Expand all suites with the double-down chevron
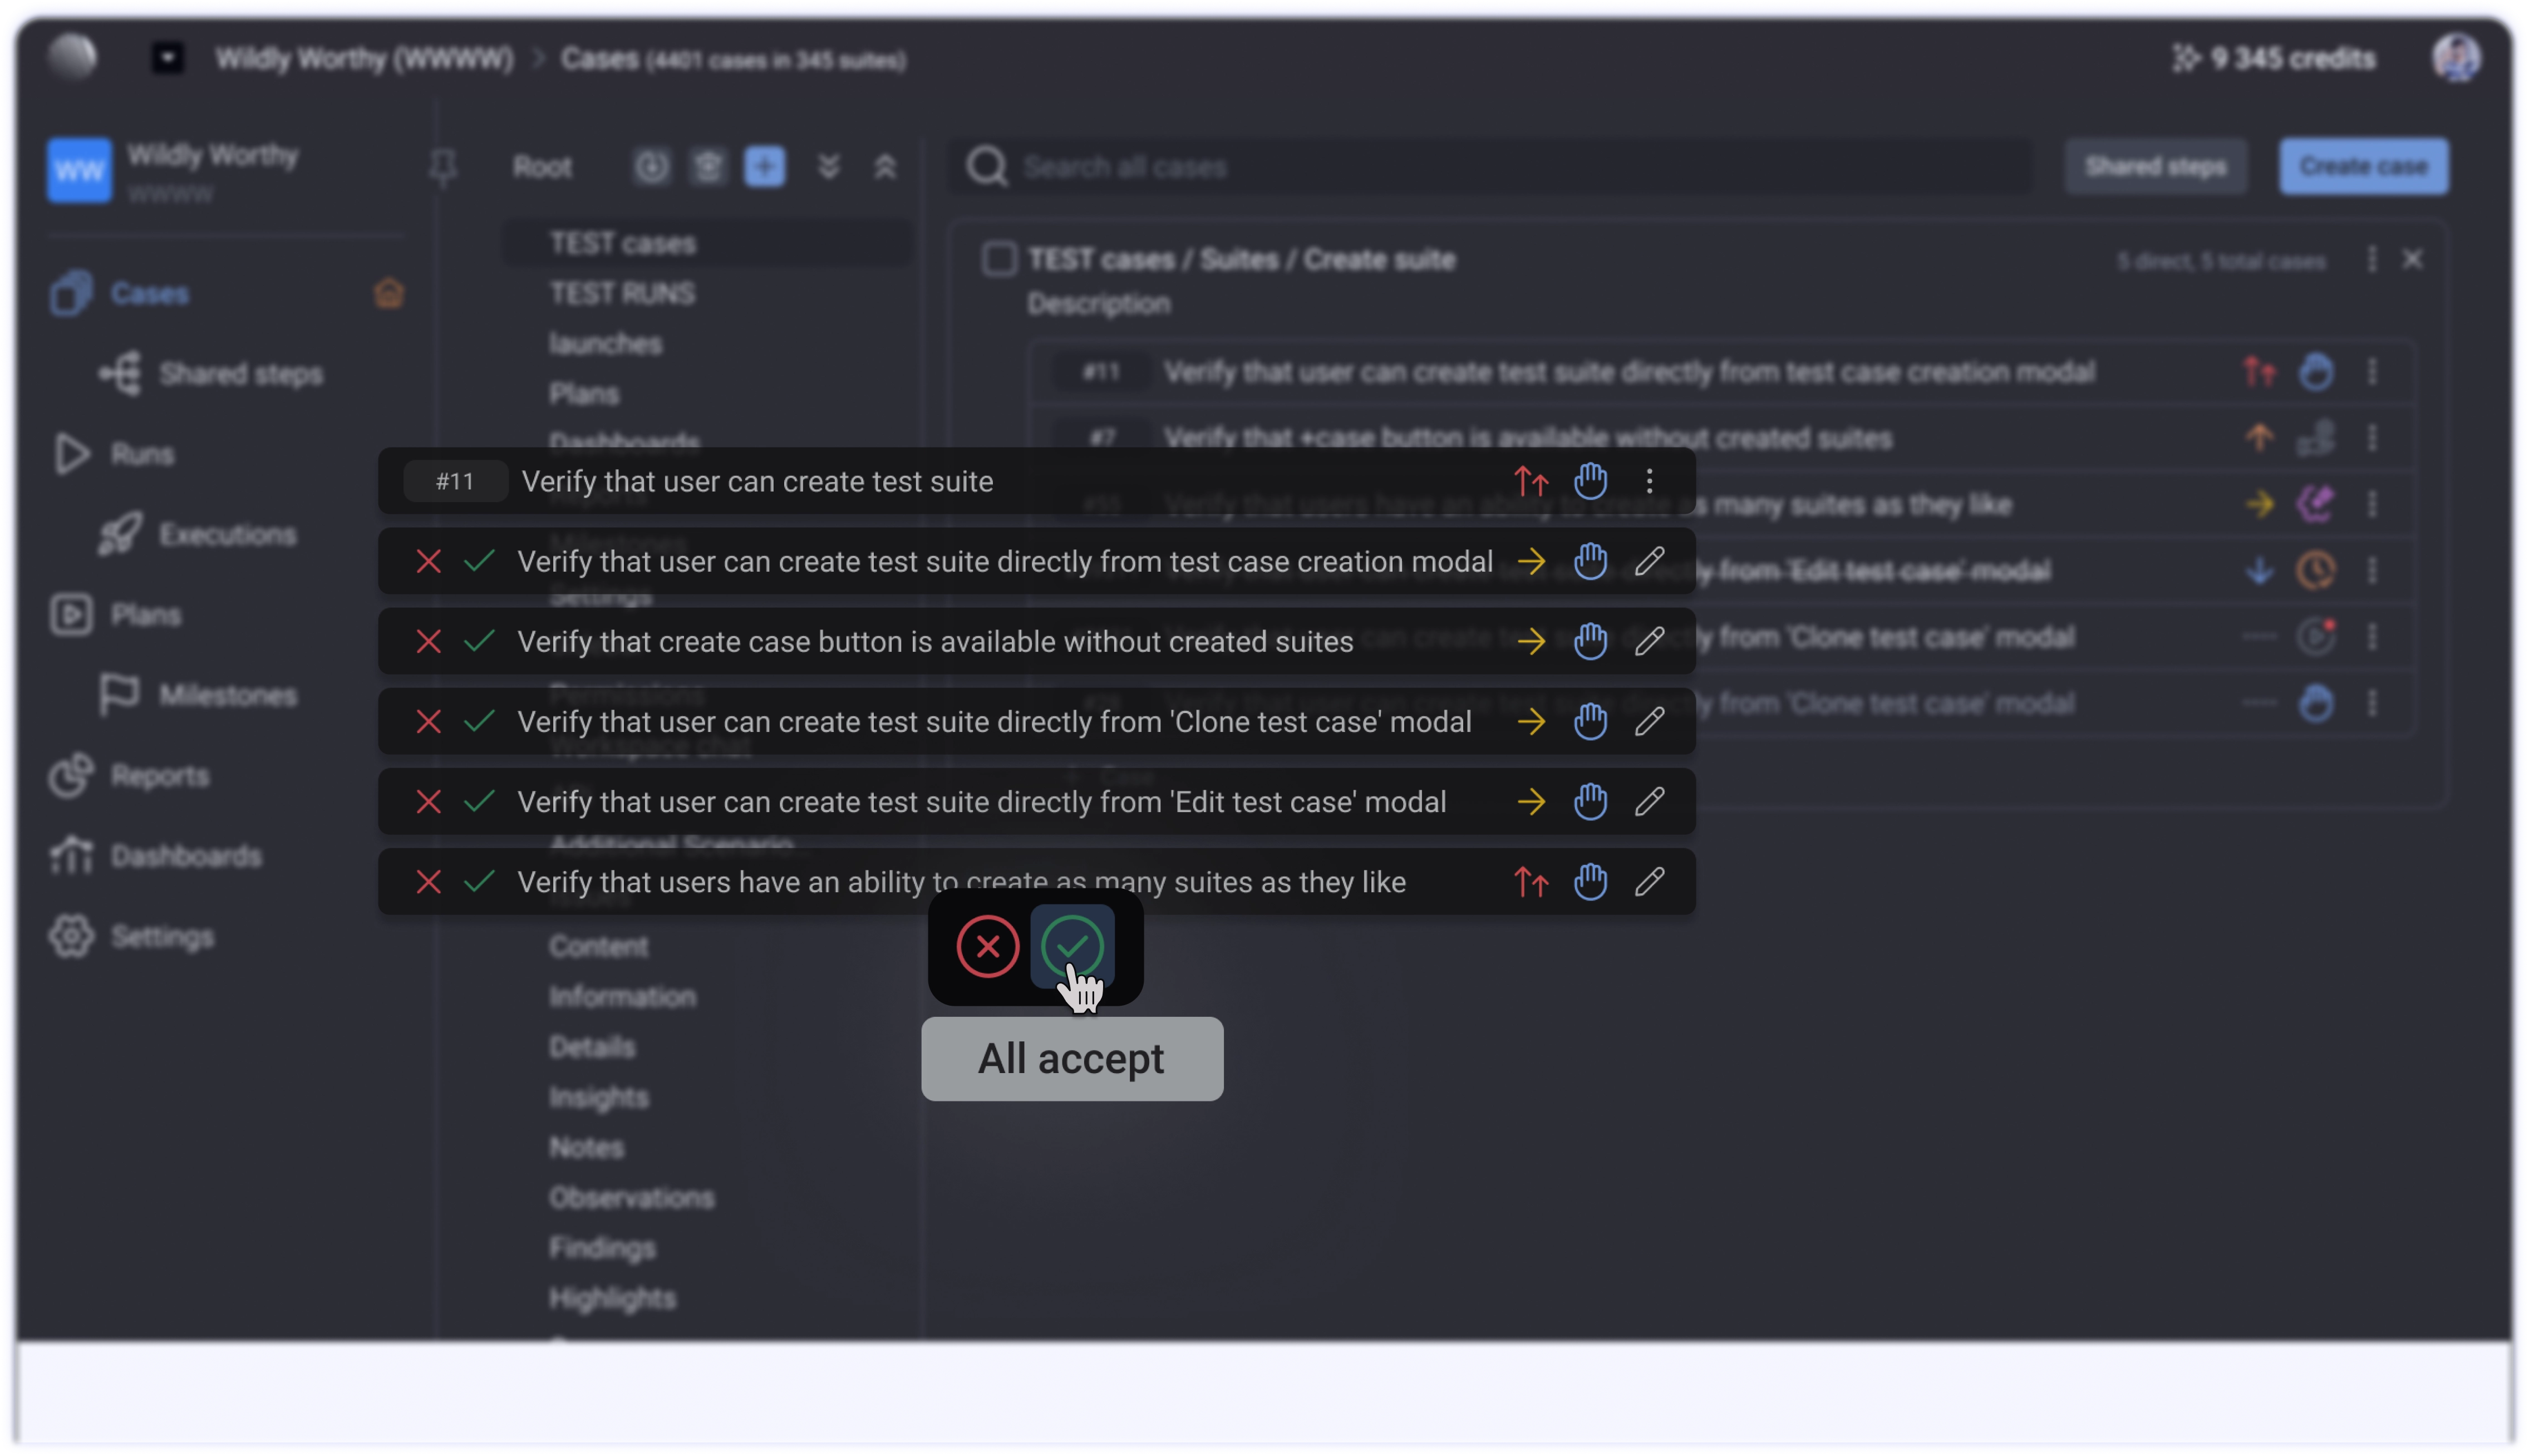This screenshot has width=2529, height=1456. coord(828,167)
